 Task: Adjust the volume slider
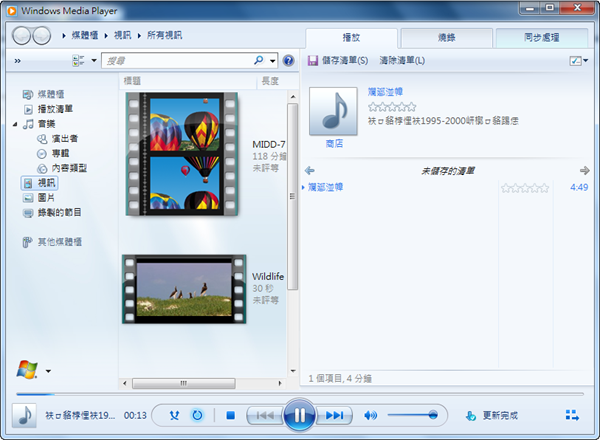coord(412,415)
